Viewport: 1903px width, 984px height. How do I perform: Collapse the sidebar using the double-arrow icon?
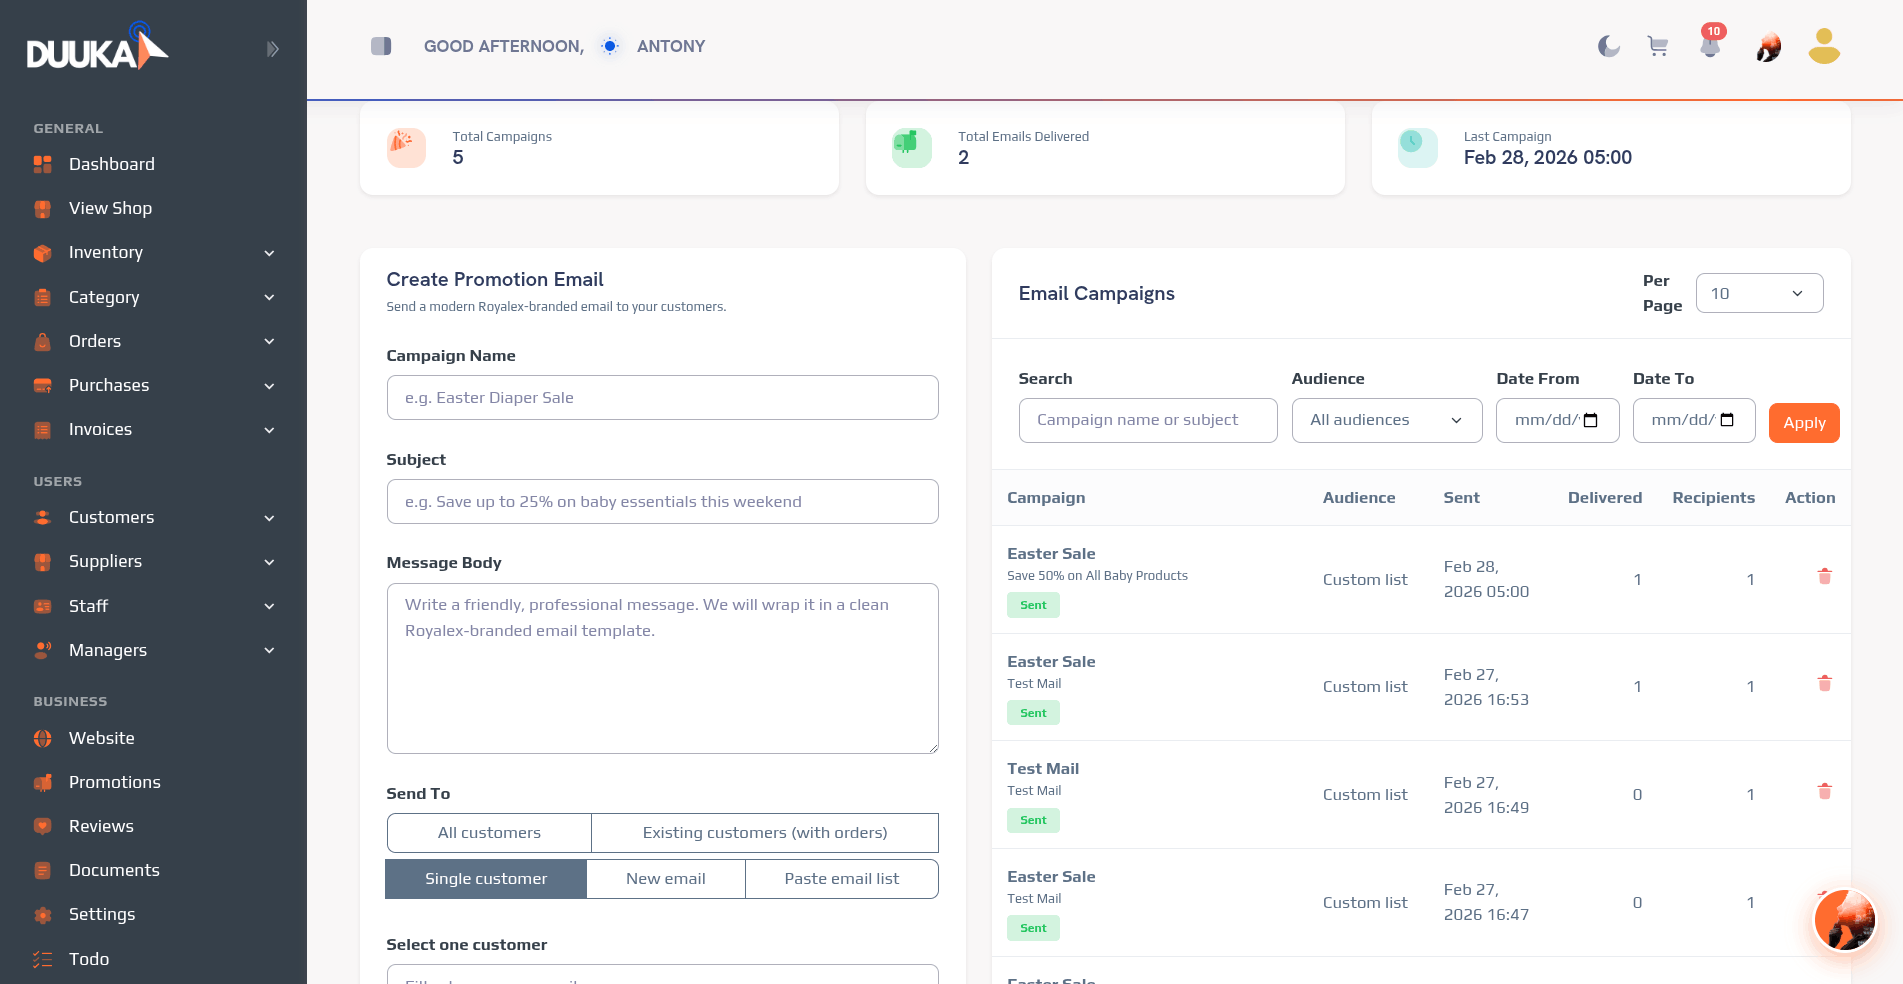[x=272, y=49]
